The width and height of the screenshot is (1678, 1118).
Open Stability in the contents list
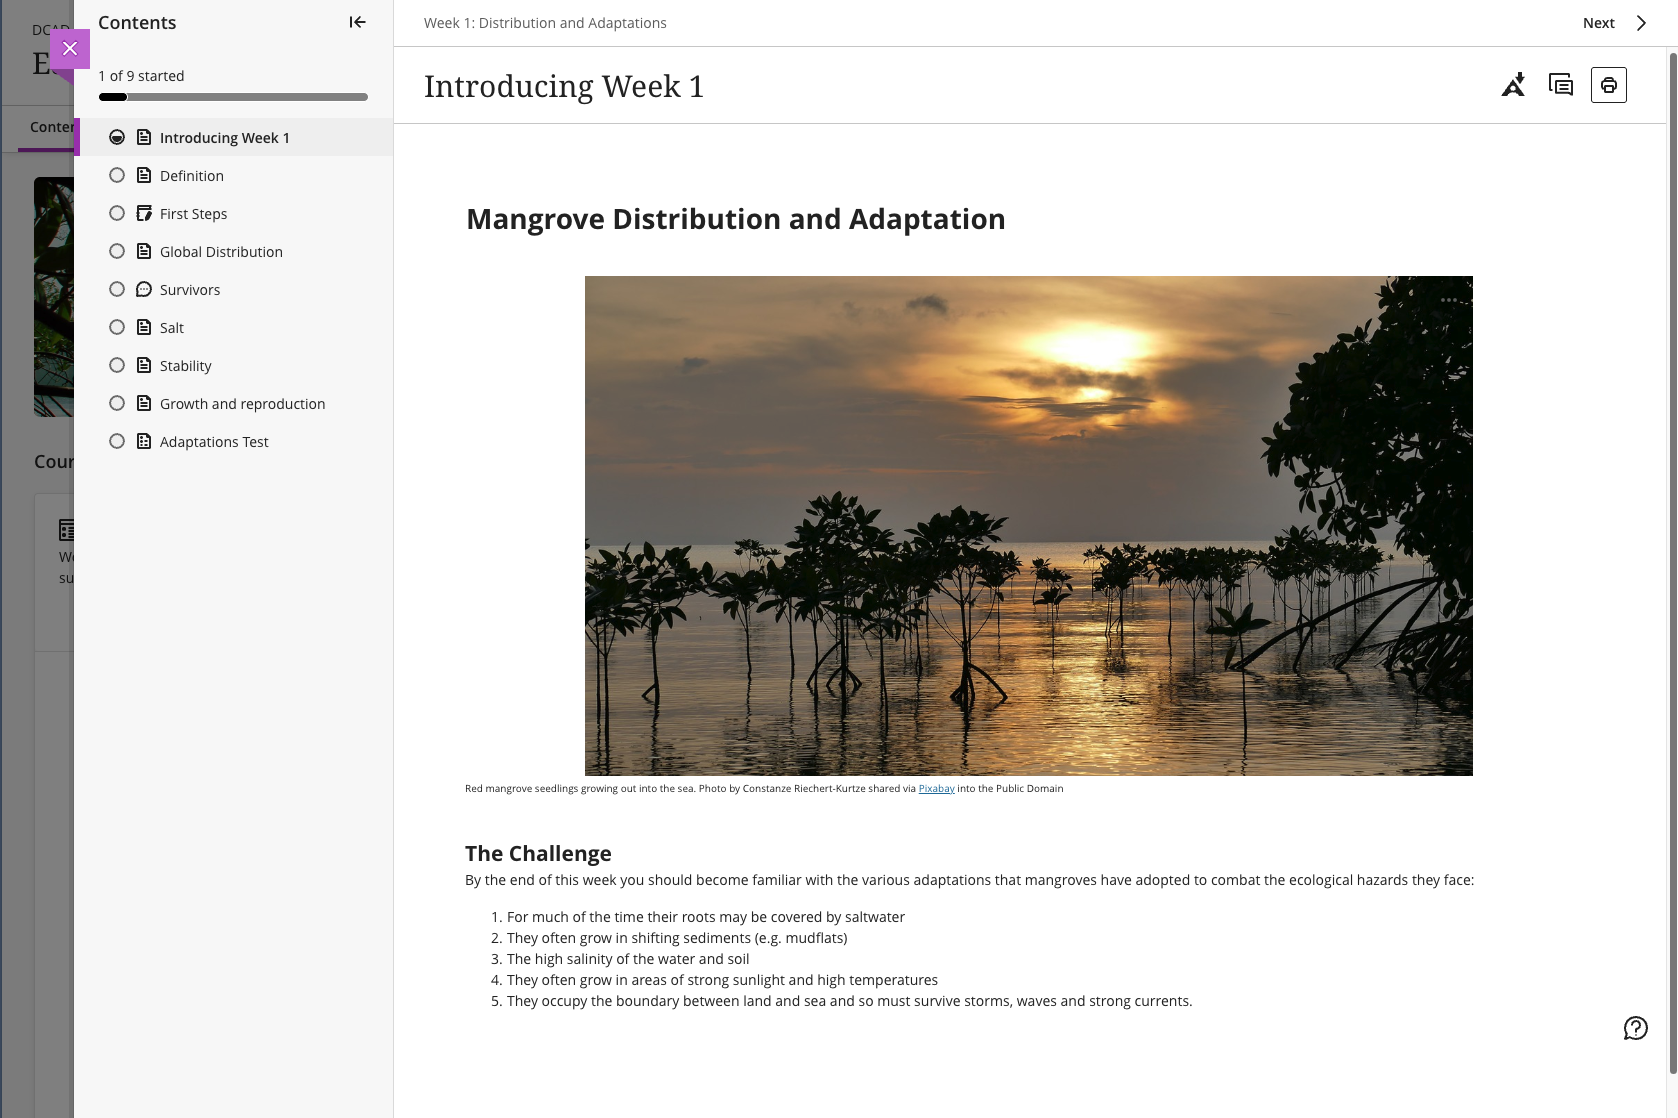point(186,366)
